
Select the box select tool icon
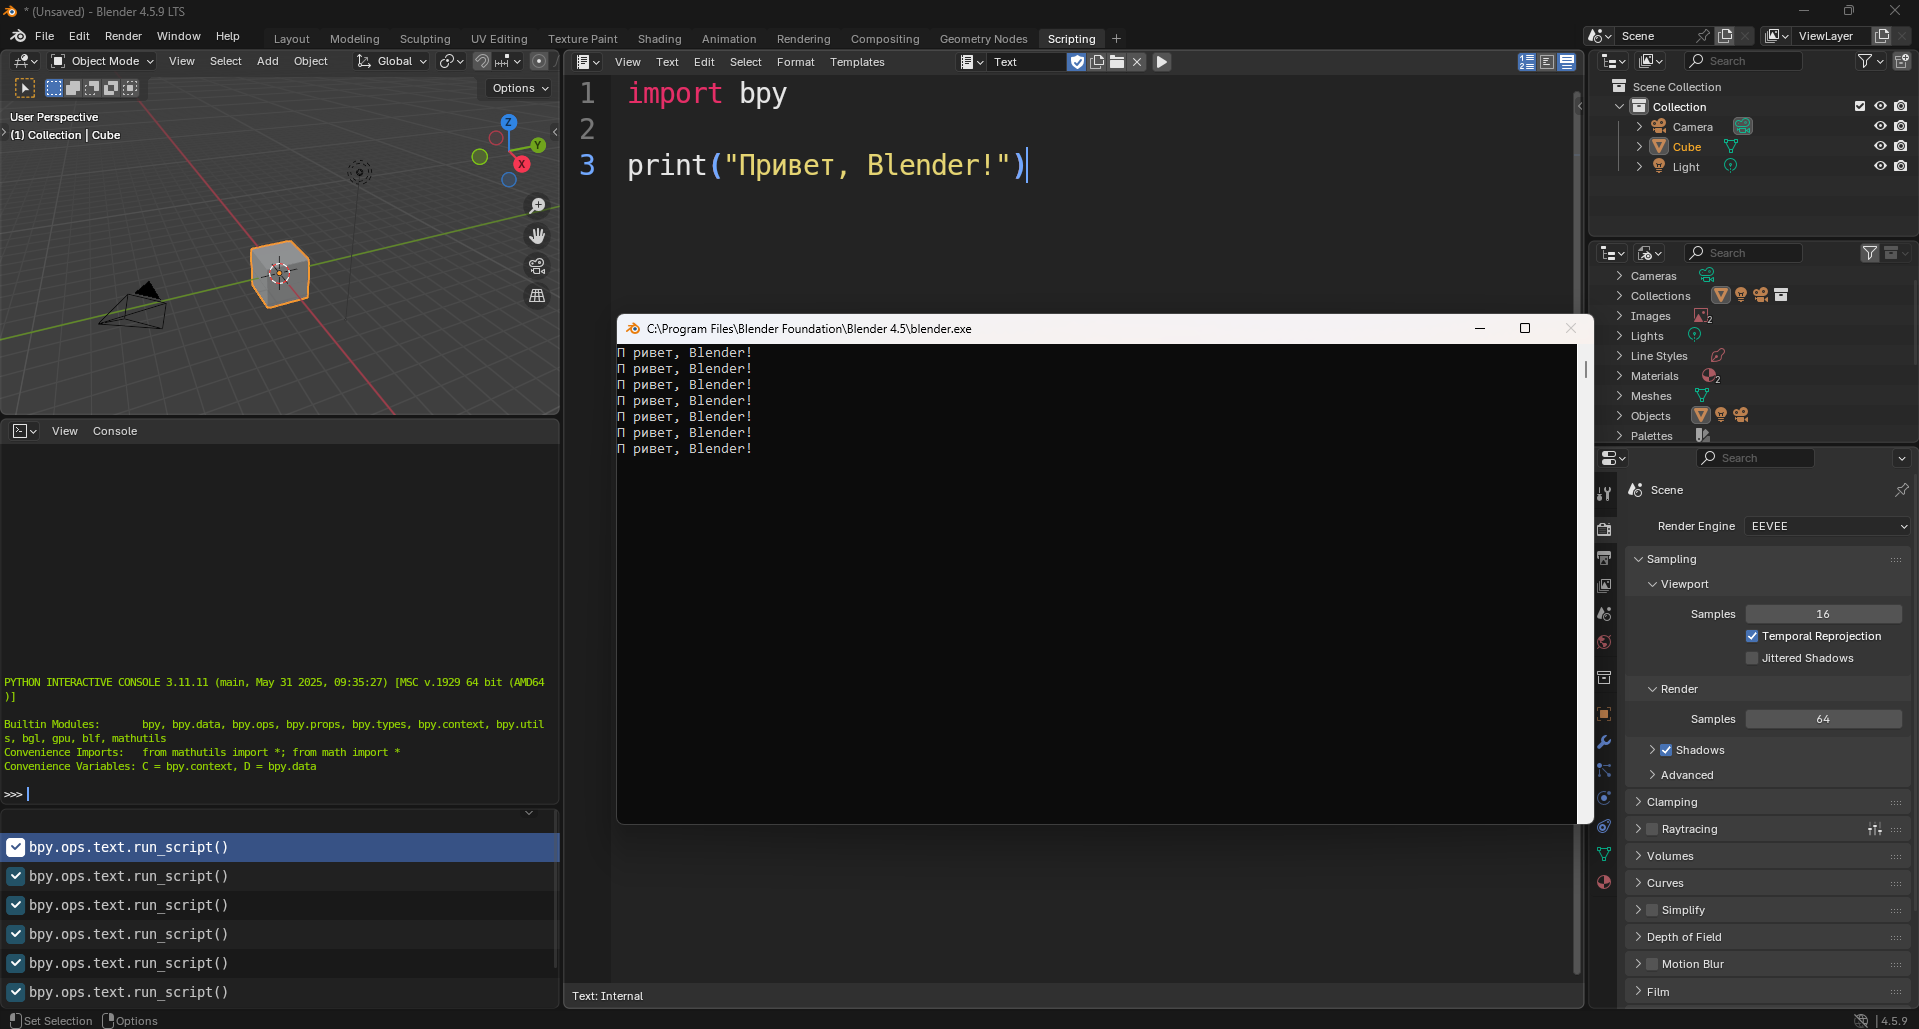click(x=25, y=88)
